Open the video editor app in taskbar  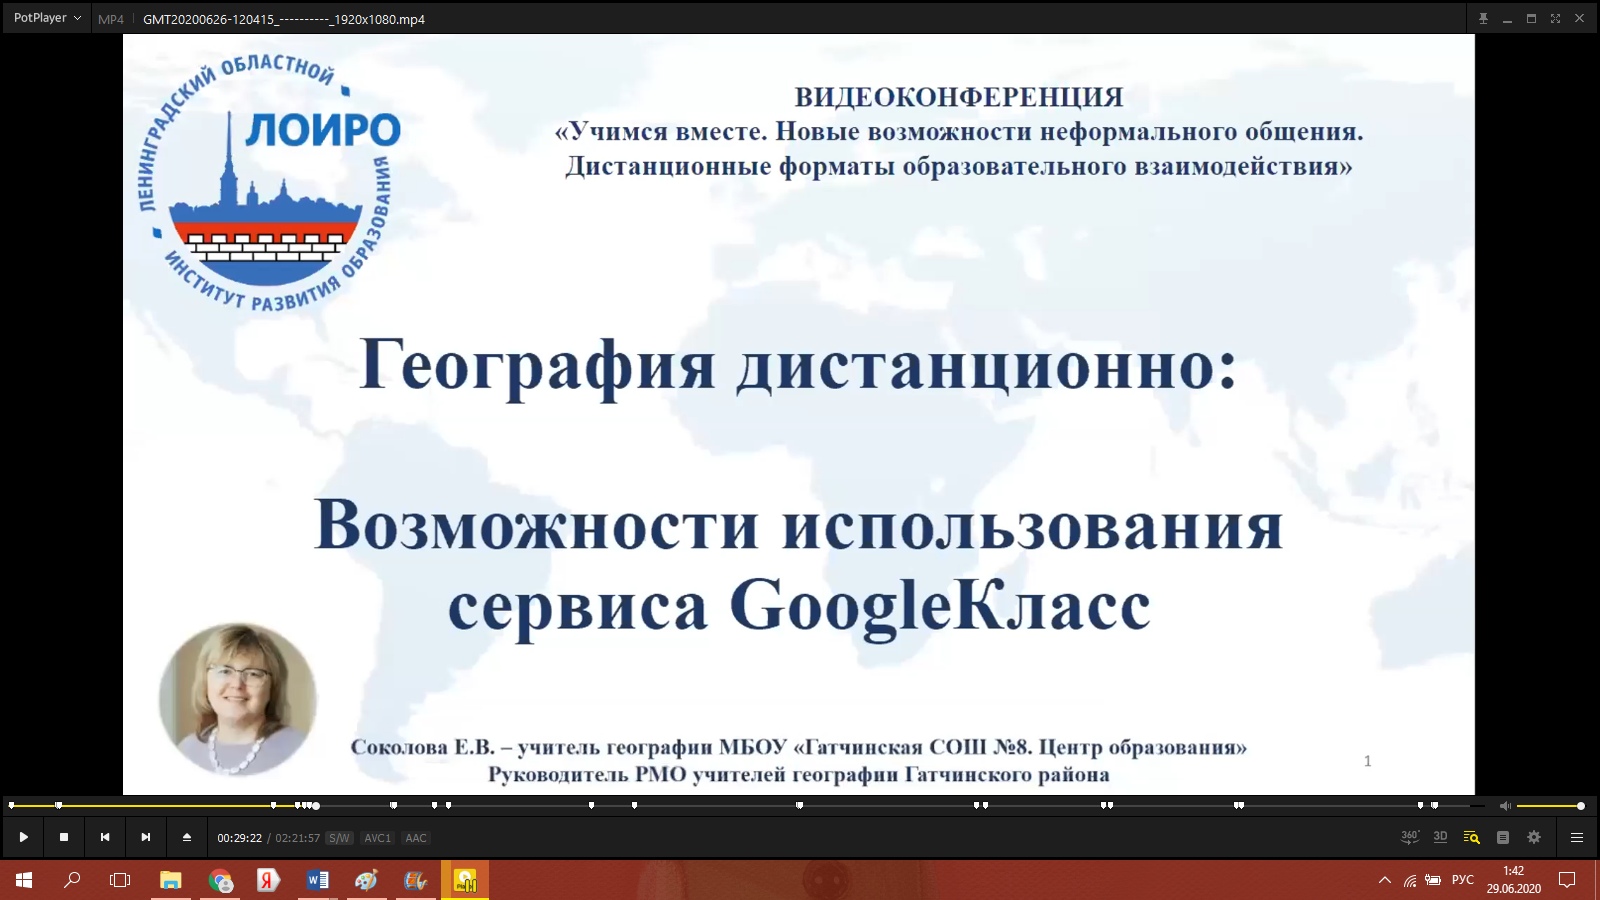(x=415, y=880)
